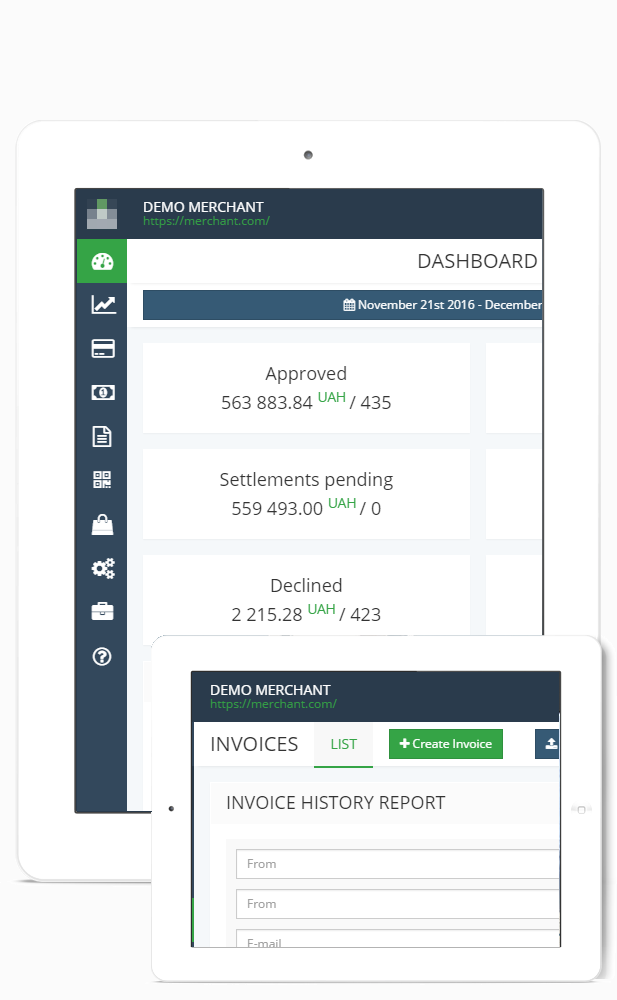Follow the merchant.com link in dashboard header
Viewport: 617px width, 1000px height.
point(206,221)
